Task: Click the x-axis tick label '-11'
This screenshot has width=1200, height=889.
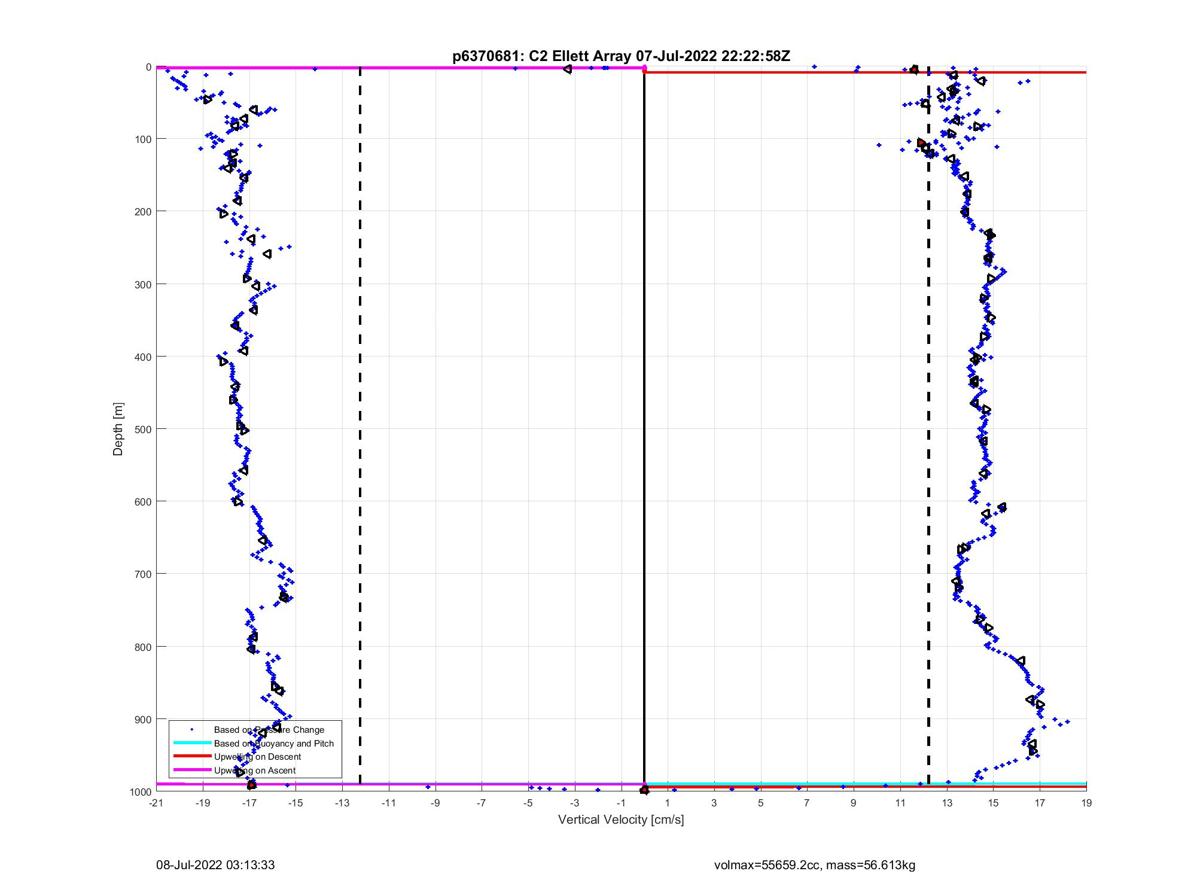Action: (388, 803)
